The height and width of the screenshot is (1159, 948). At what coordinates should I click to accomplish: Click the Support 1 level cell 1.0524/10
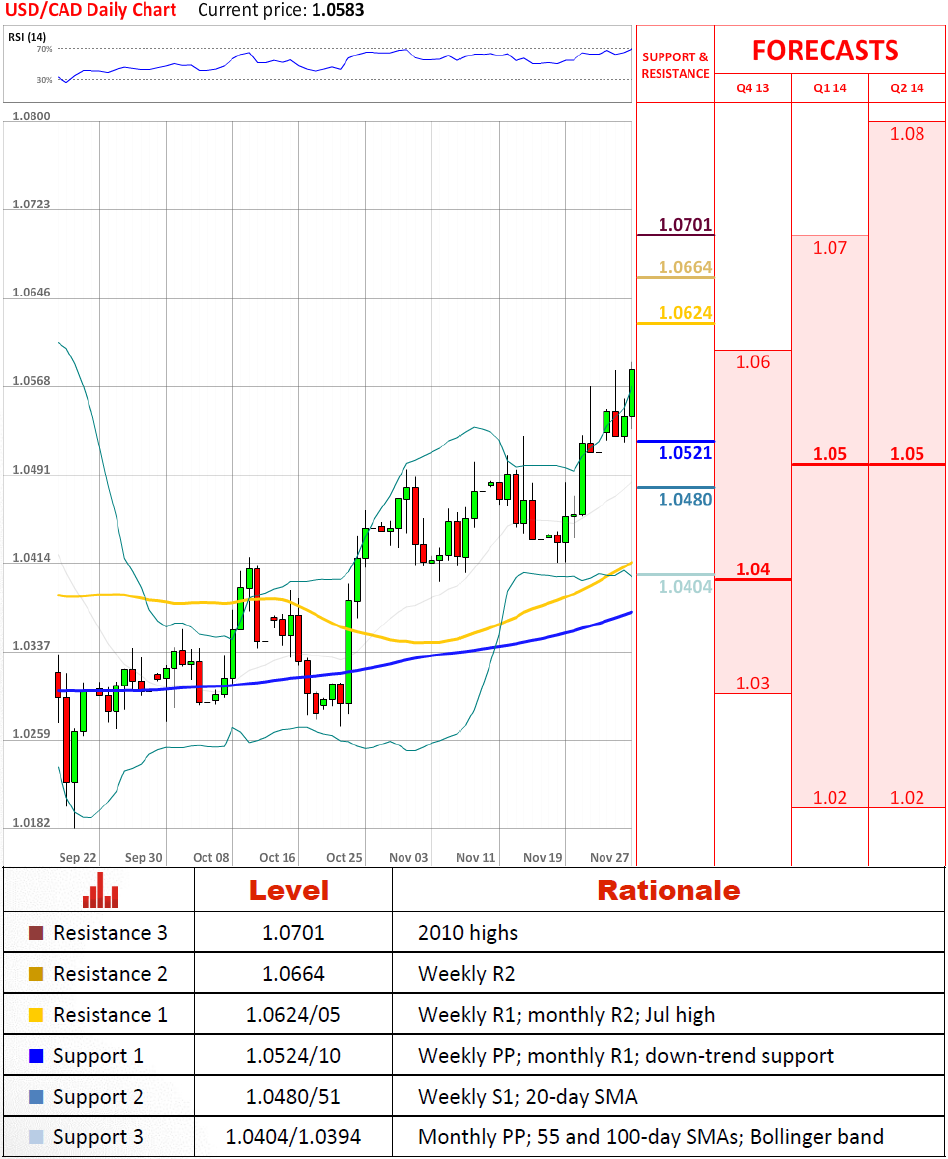click(293, 1056)
